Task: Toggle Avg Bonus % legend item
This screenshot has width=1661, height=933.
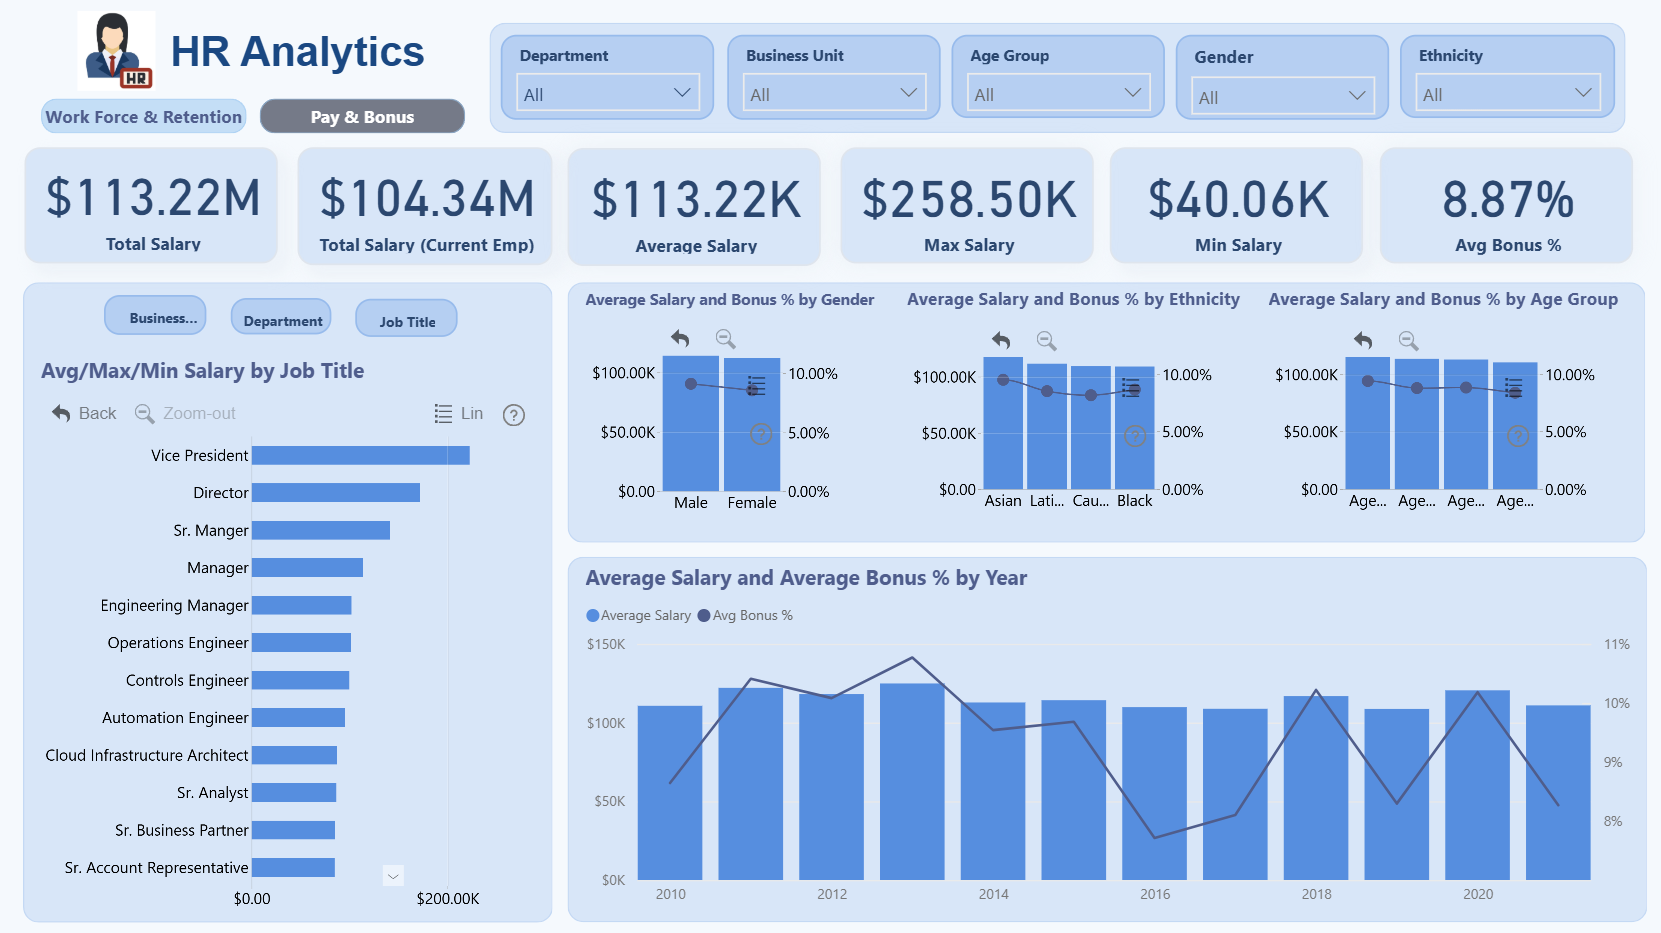Action: (x=745, y=615)
